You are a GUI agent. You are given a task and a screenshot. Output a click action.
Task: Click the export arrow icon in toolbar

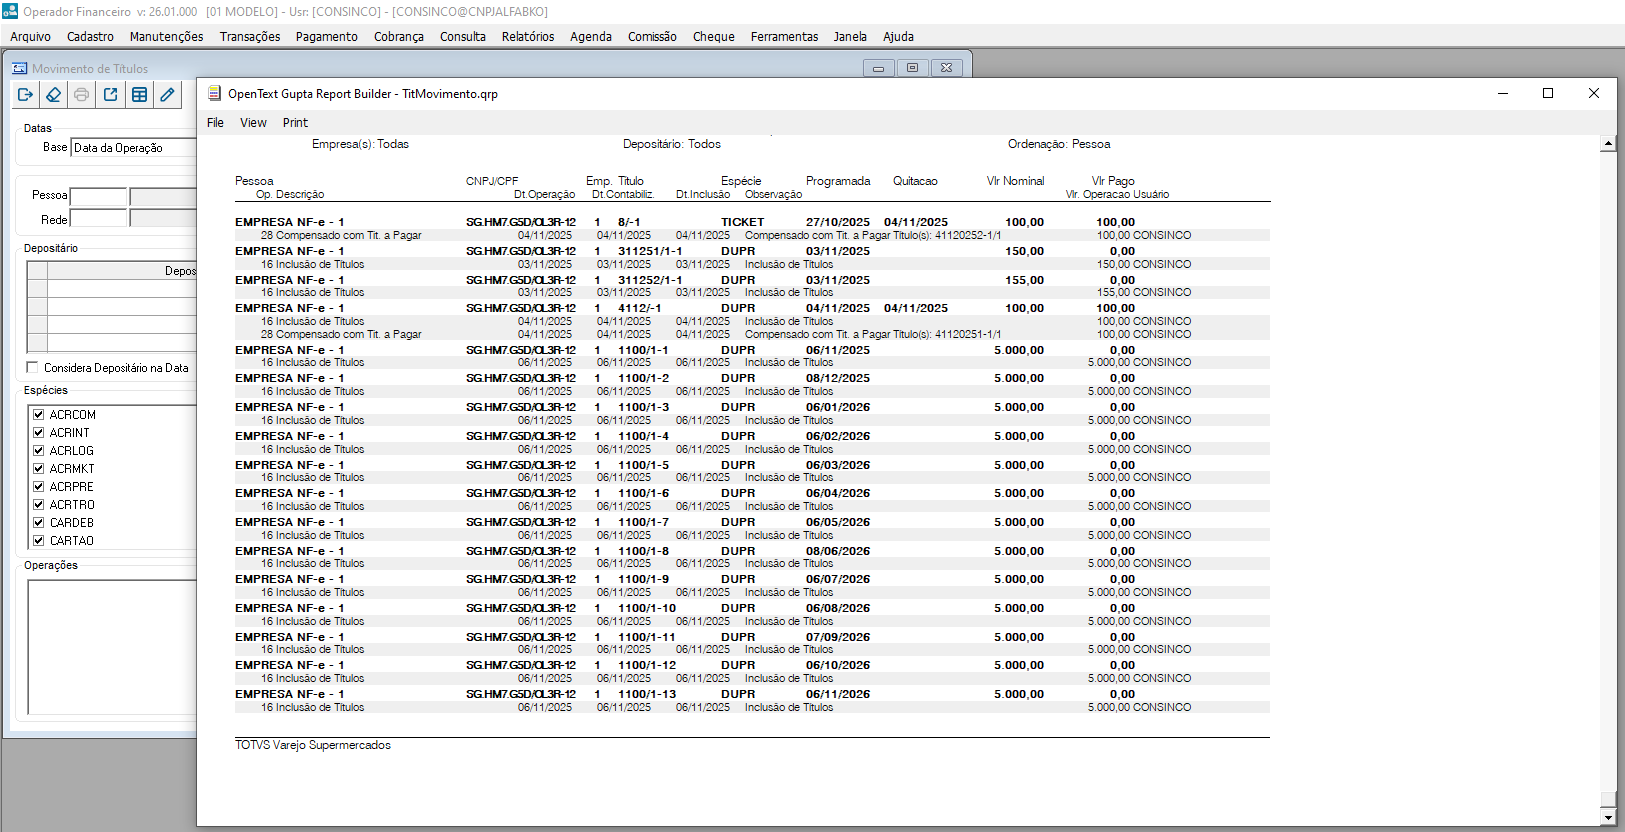[x=111, y=95]
